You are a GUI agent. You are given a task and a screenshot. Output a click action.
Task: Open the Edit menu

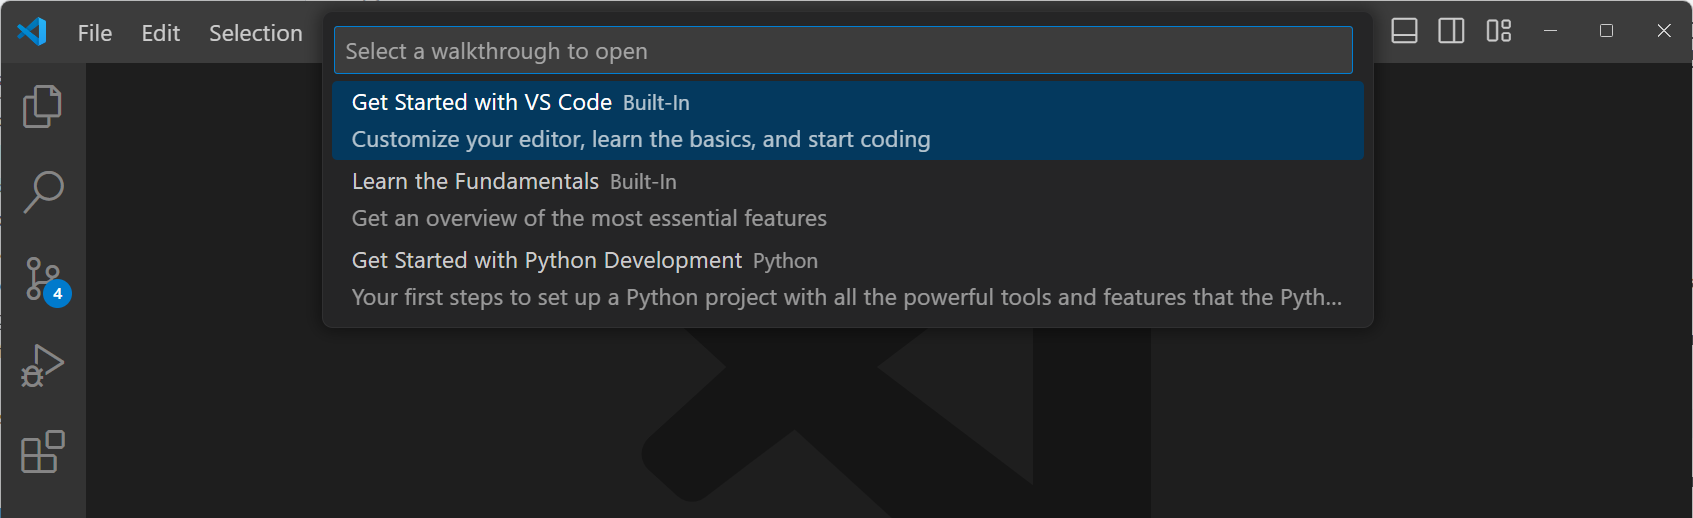click(x=160, y=33)
